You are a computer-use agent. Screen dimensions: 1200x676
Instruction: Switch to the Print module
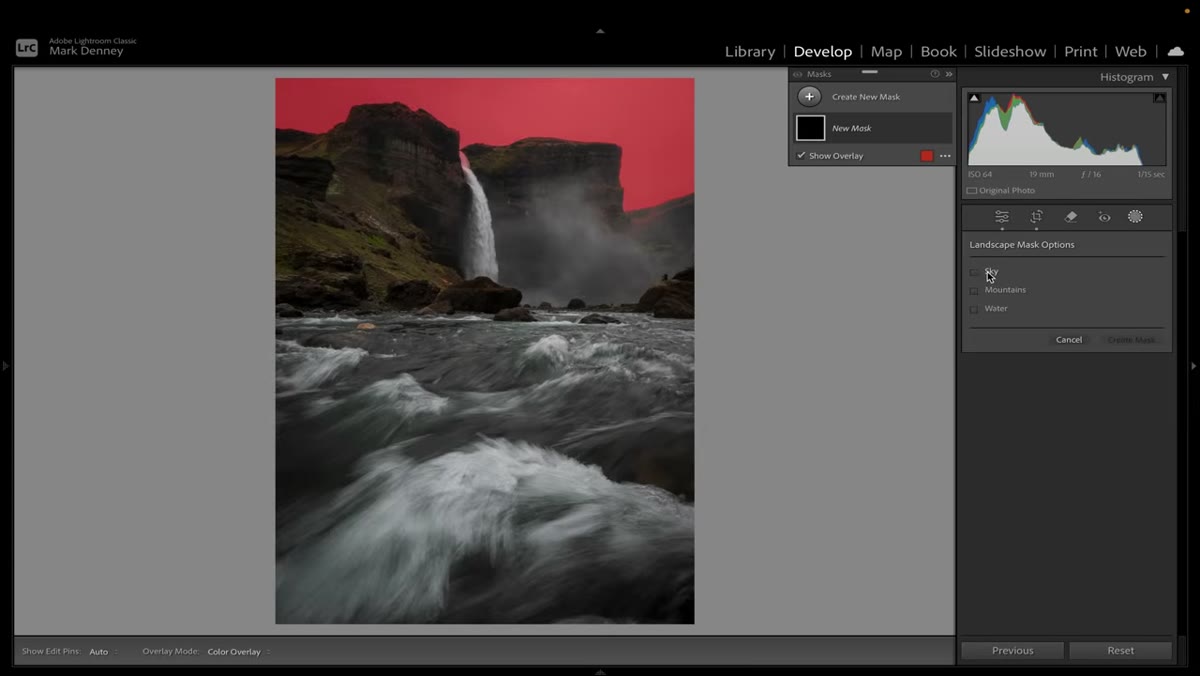pyautogui.click(x=1080, y=52)
